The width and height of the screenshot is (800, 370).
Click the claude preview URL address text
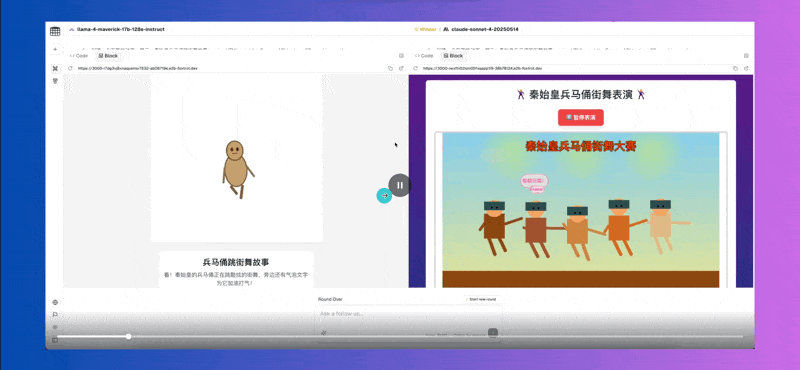(482, 68)
